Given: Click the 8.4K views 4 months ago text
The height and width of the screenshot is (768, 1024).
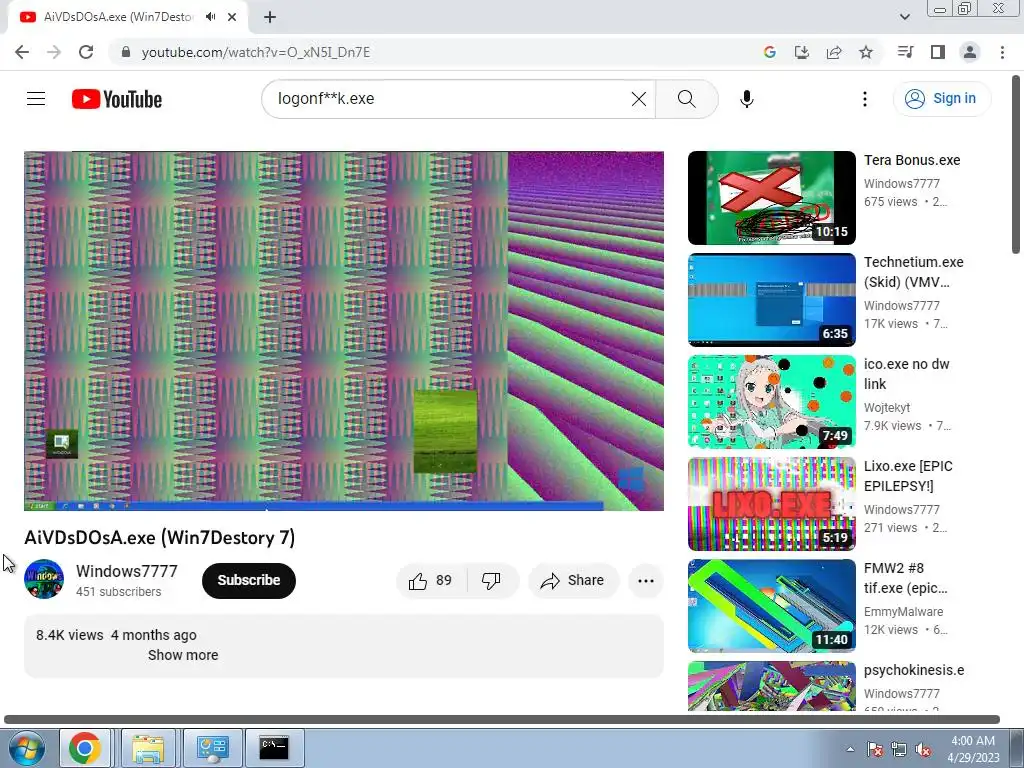Looking at the screenshot, I should [x=116, y=635].
